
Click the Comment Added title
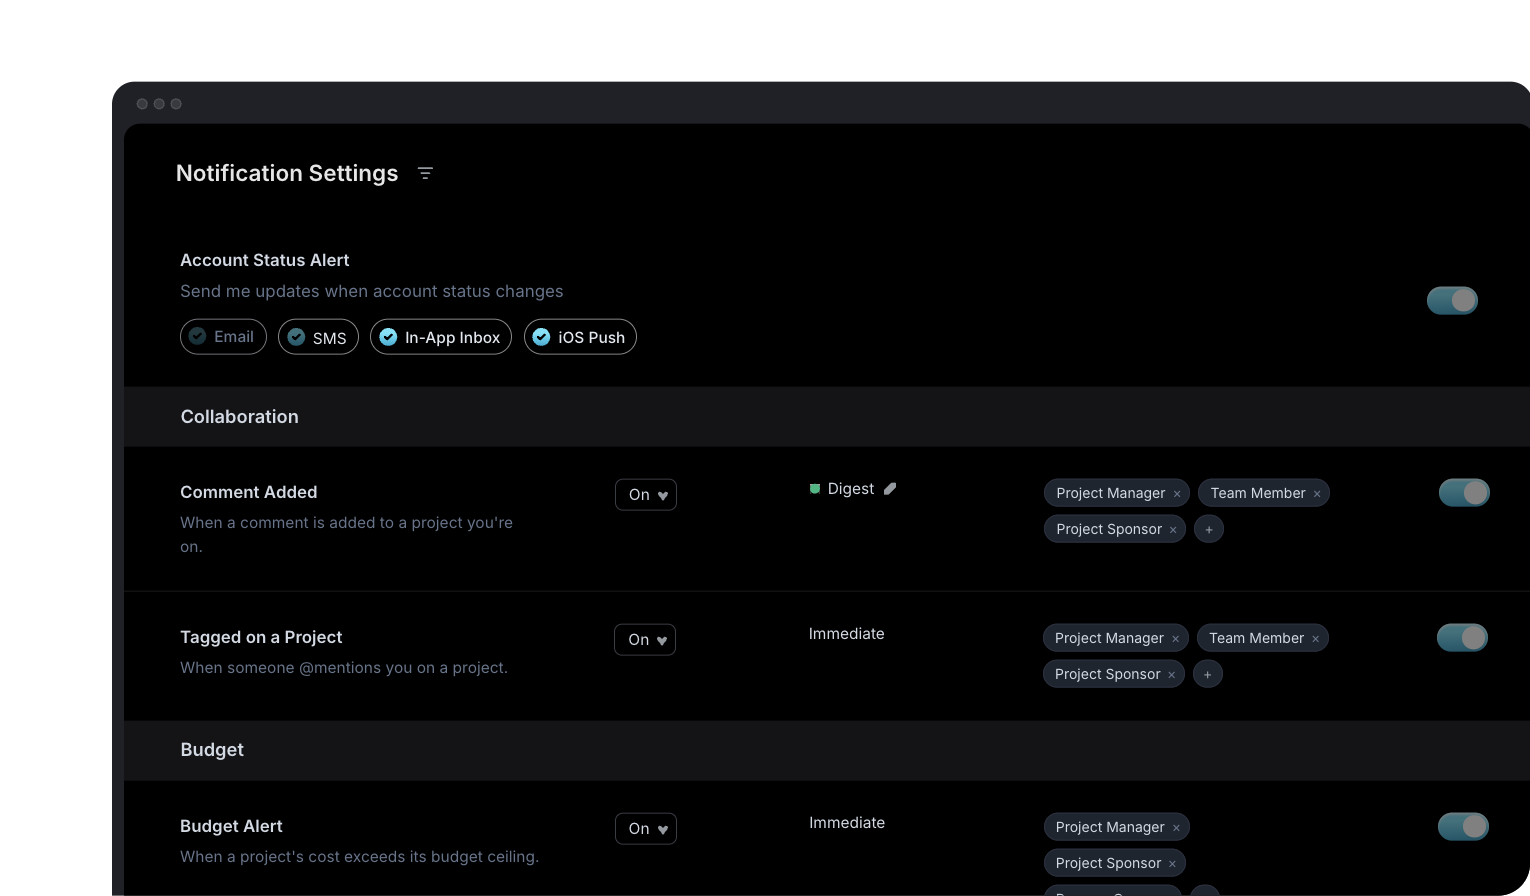tap(249, 492)
